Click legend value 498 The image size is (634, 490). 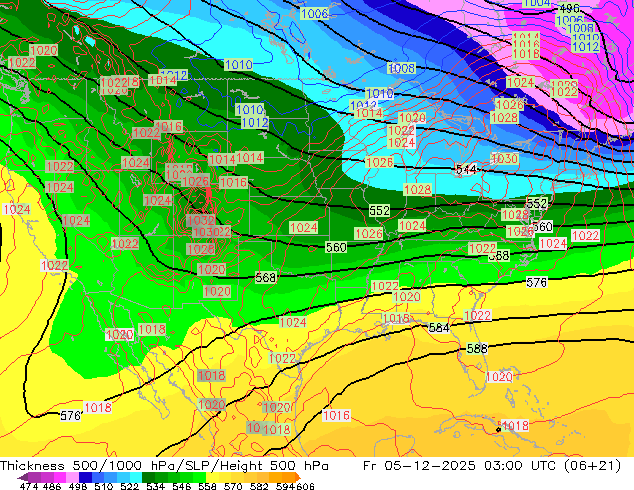78,486
